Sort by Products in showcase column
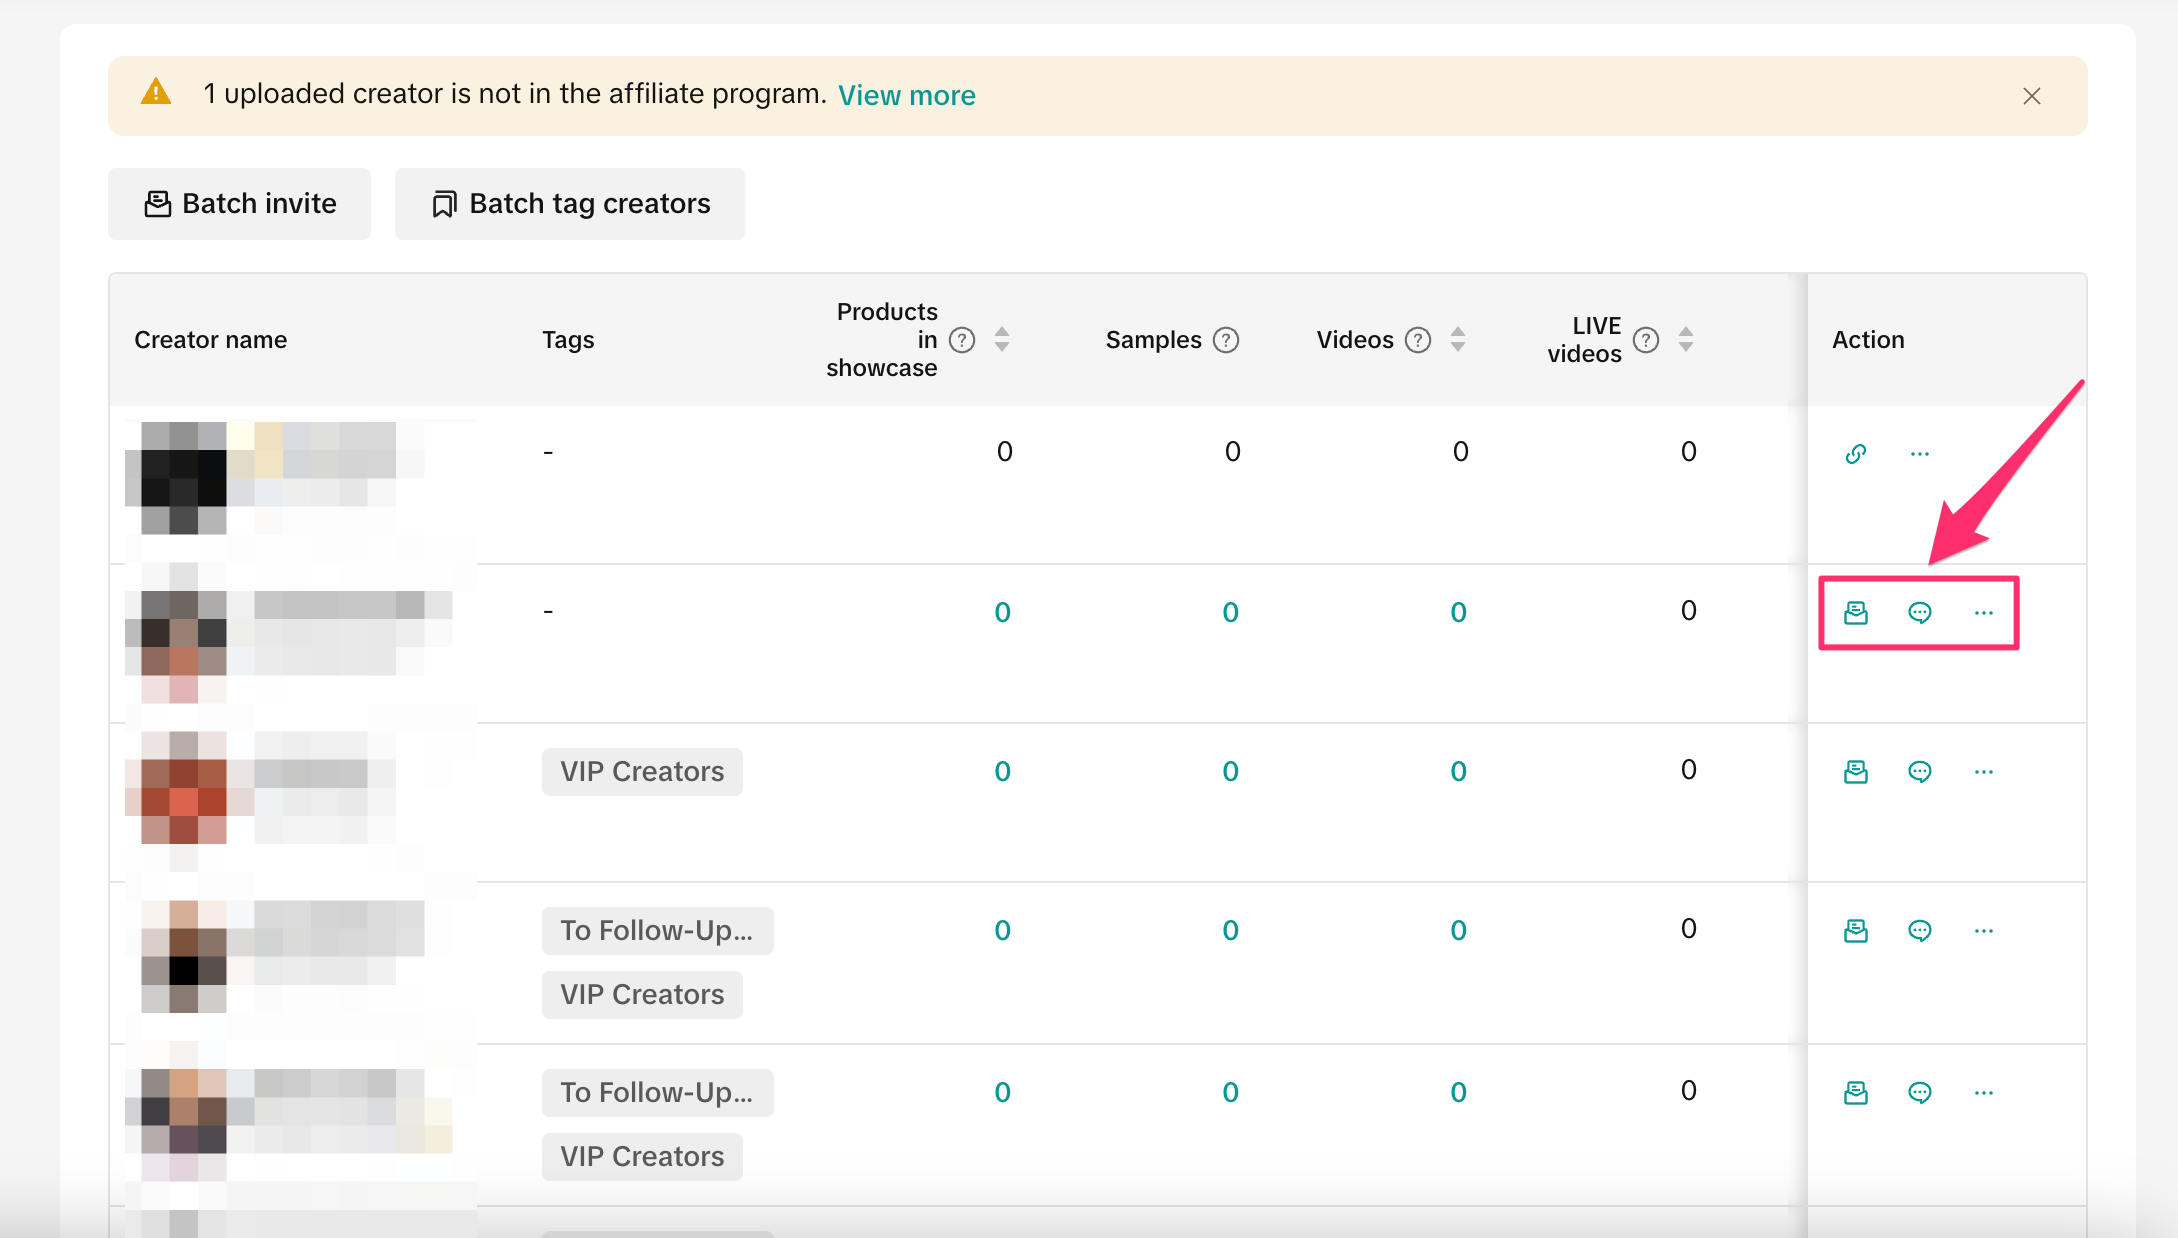The height and width of the screenshot is (1238, 2178). click(1002, 340)
